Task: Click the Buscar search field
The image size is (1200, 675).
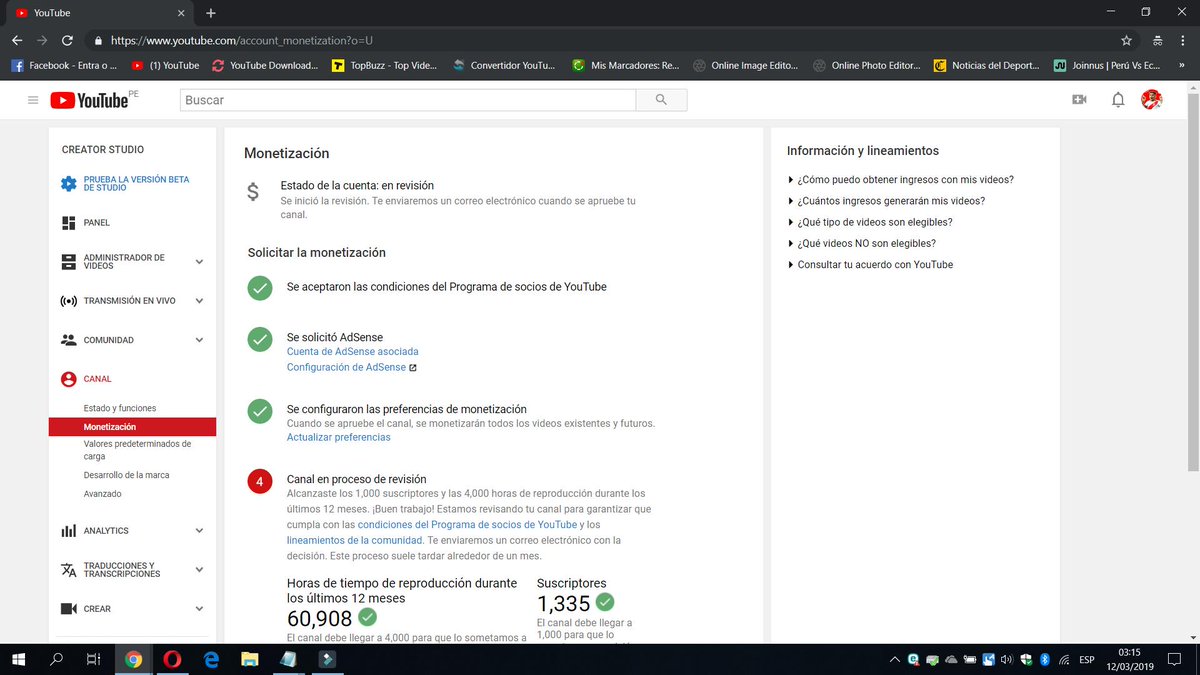Action: (x=408, y=100)
